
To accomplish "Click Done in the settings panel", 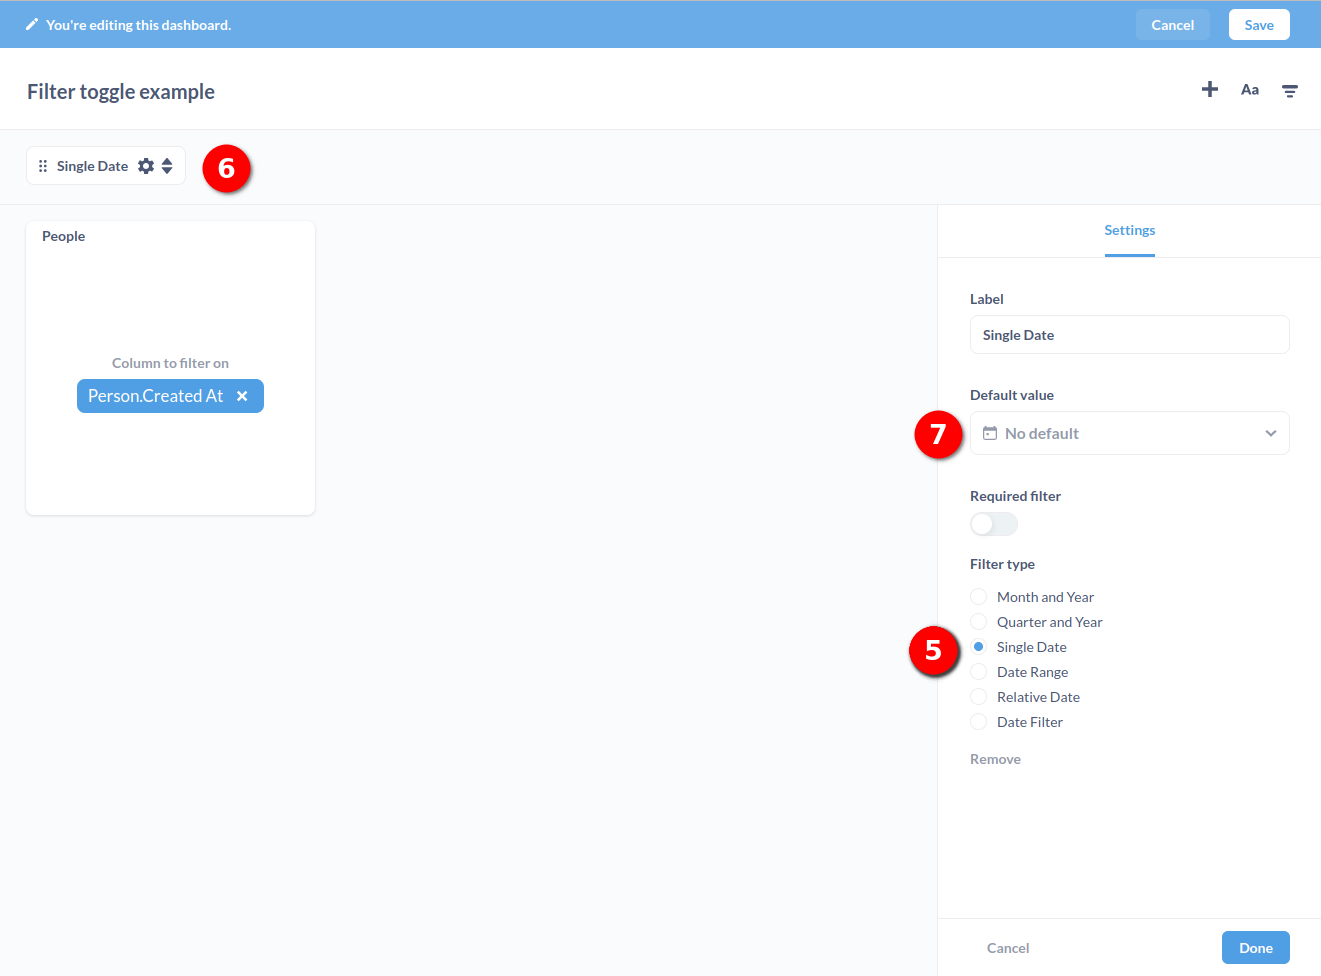I will [1256, 948].
